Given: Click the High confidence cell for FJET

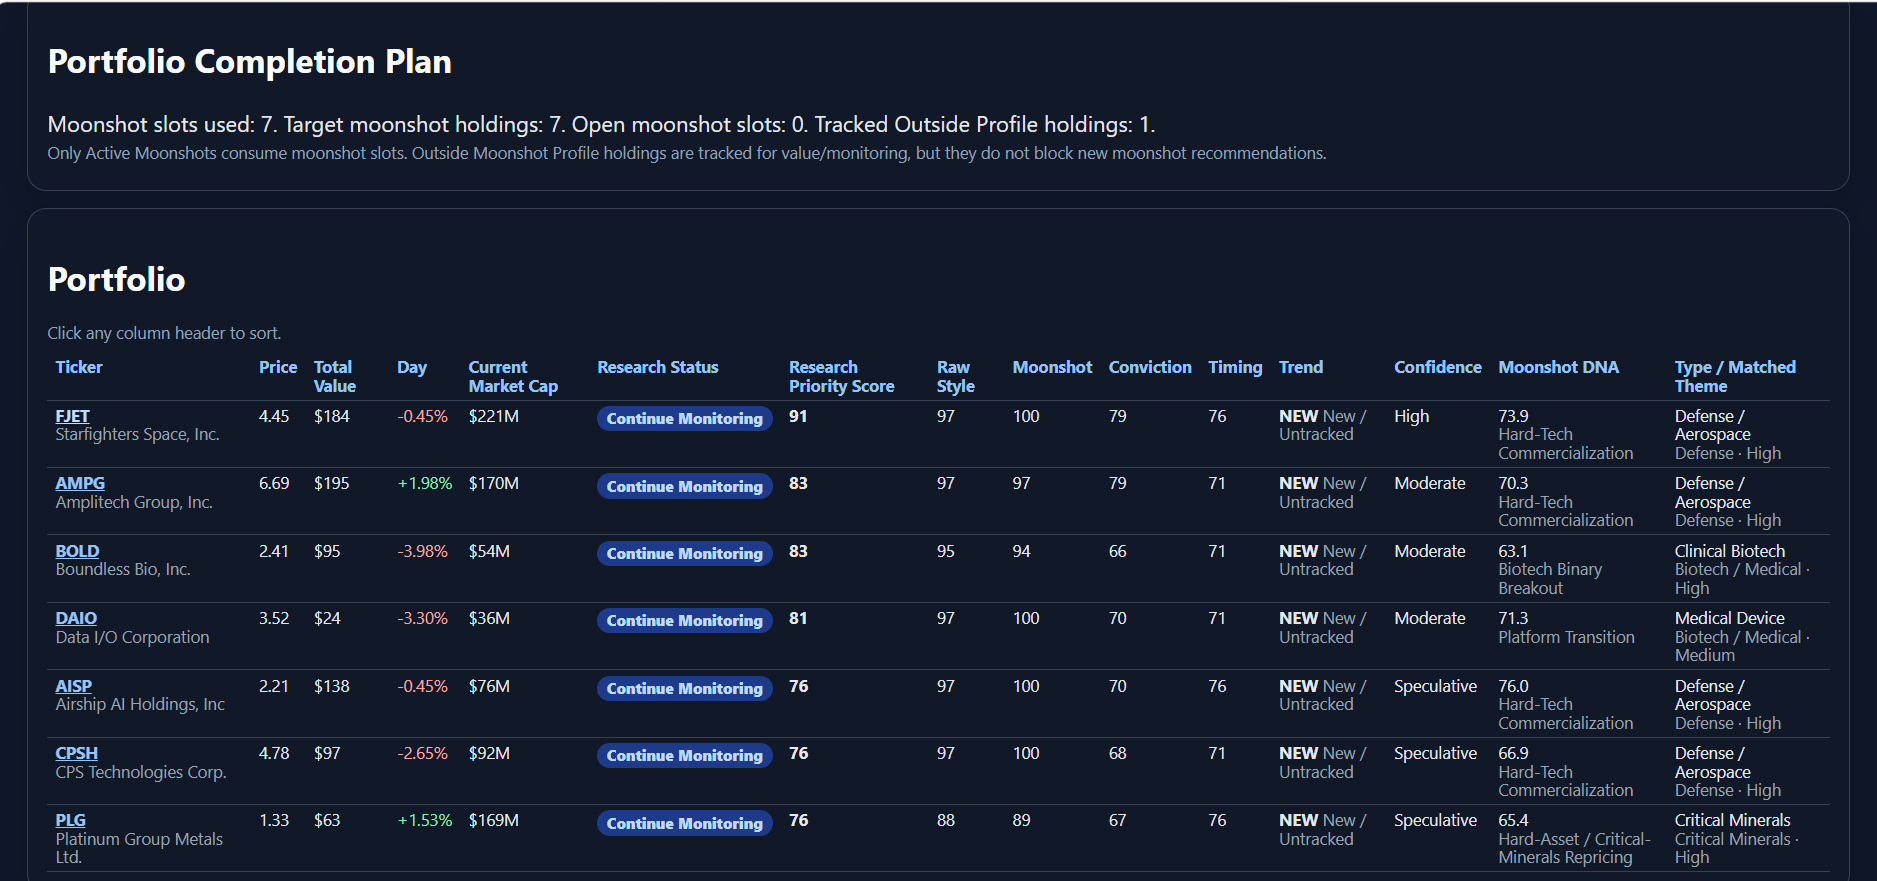Looking at the screenshot, I should (x=1412, y=416).
